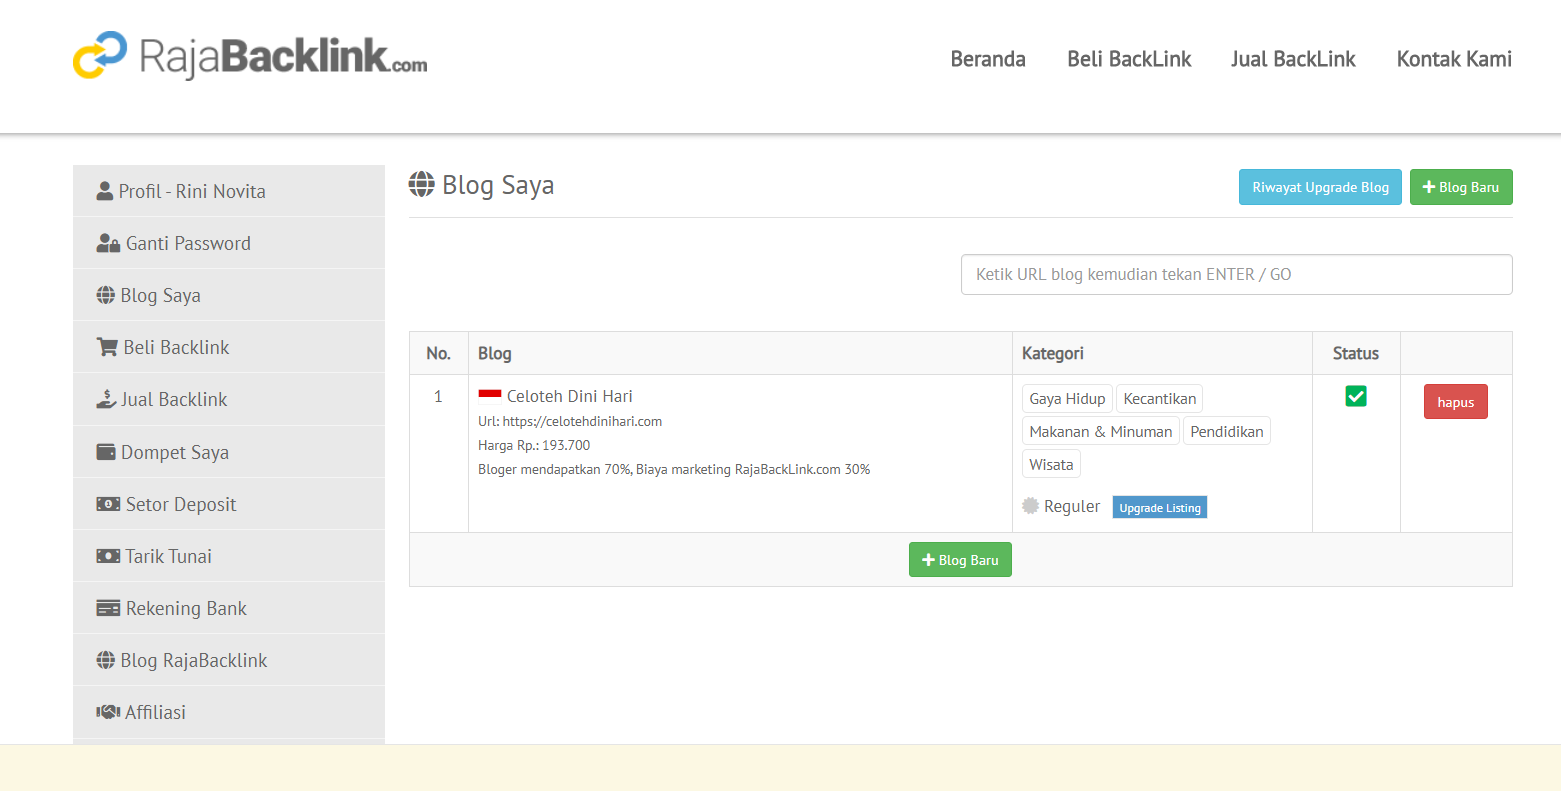Click the Riwayat Upgrade Blog button
The image size is (1561, 791).
coord(1320,187)
